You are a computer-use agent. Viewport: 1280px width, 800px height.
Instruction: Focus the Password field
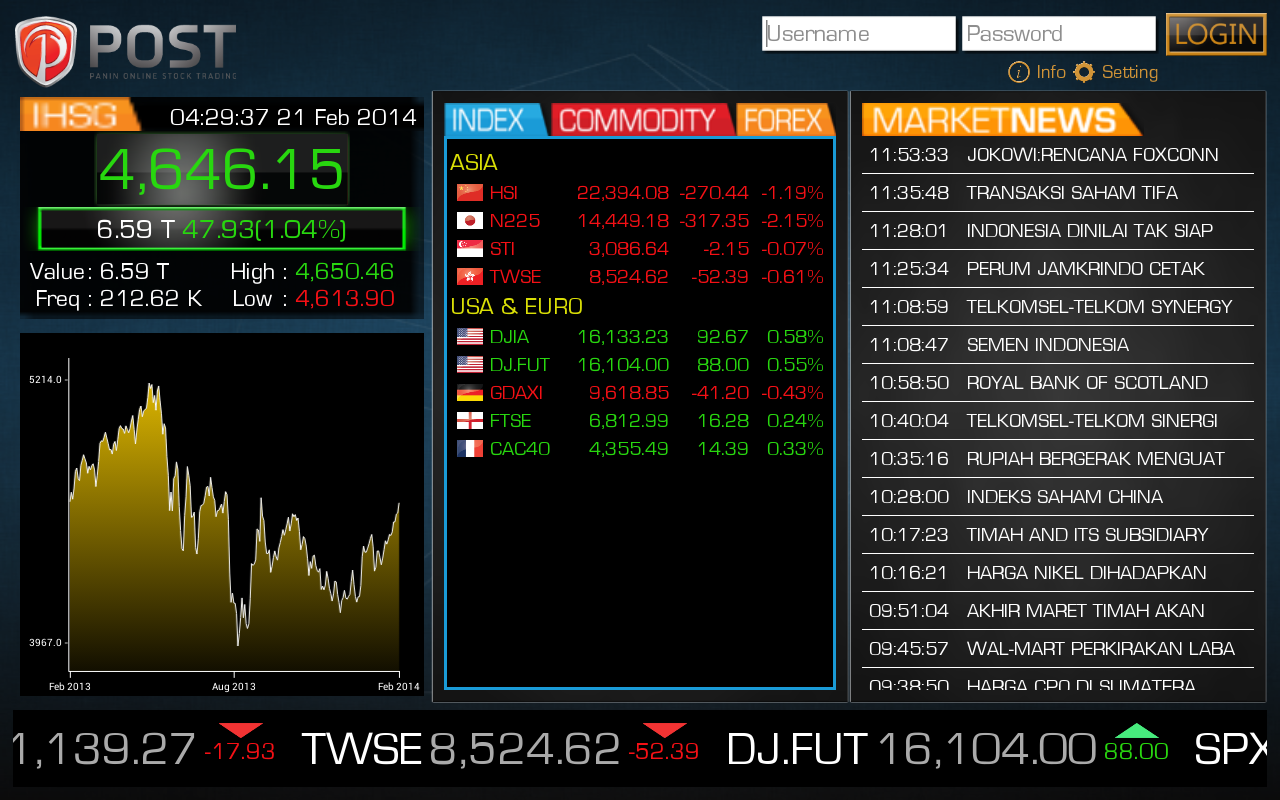[1059, 34]
